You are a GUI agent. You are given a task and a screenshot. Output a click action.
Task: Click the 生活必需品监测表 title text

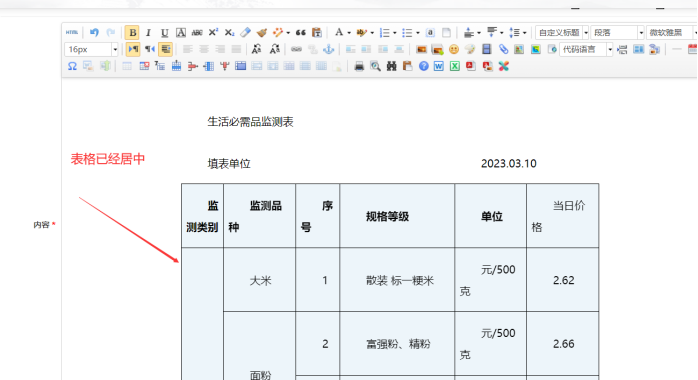[250, 122]
